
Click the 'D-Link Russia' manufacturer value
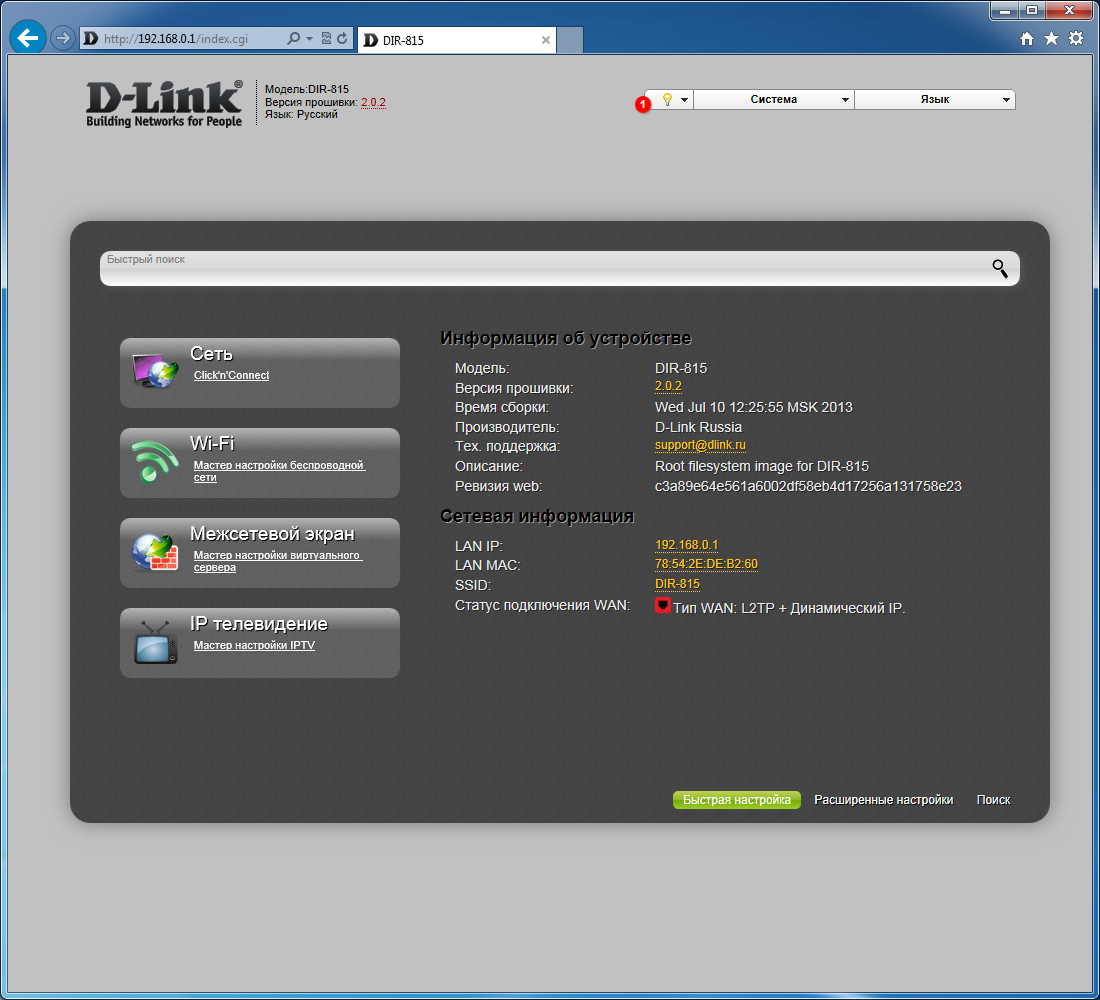[x=698, y=427]
